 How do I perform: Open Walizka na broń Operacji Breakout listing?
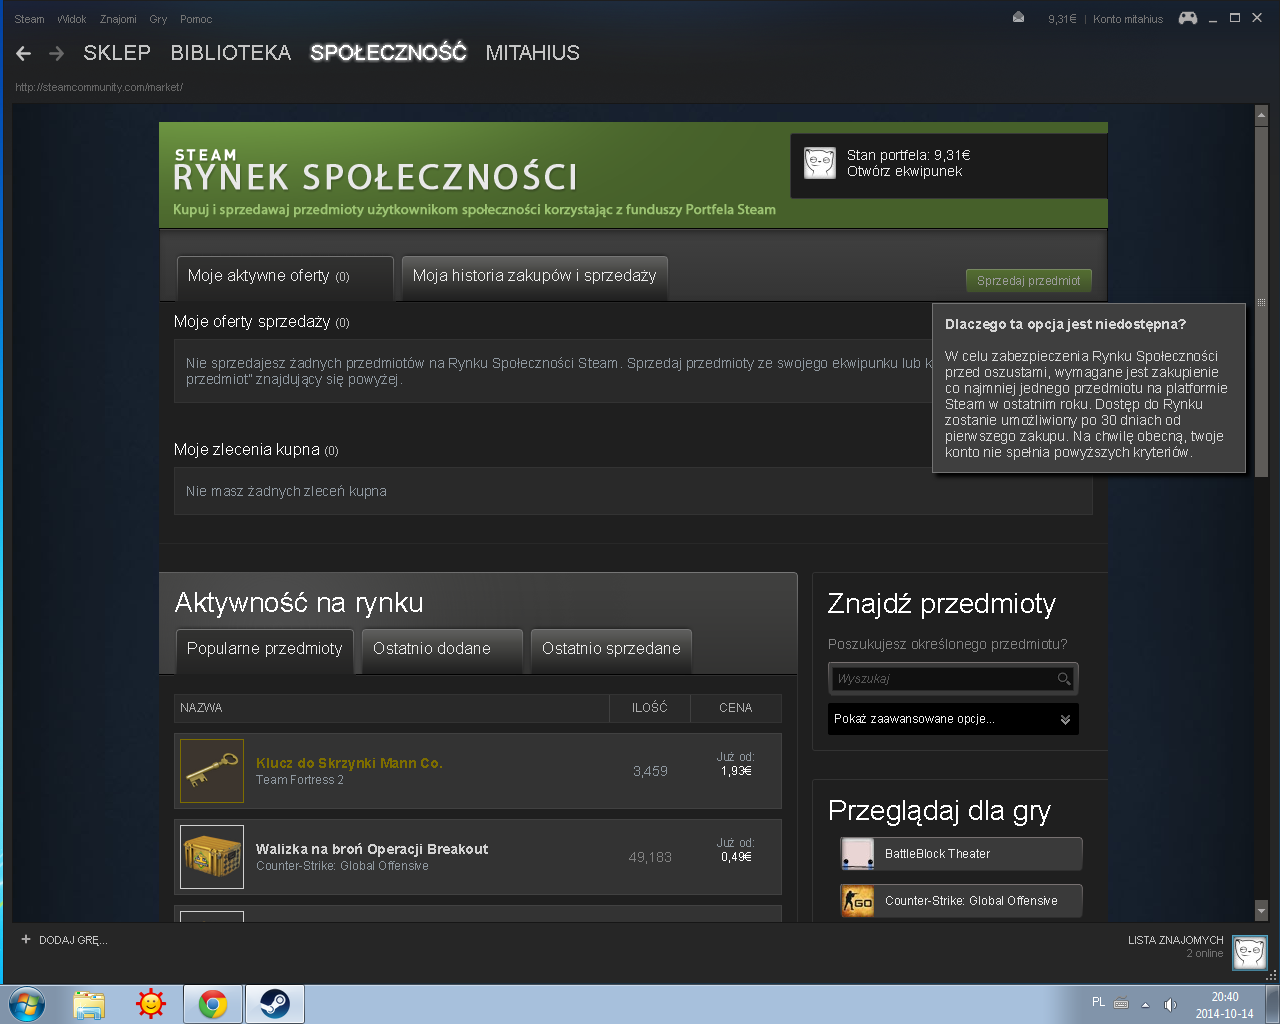coord(372,849)
